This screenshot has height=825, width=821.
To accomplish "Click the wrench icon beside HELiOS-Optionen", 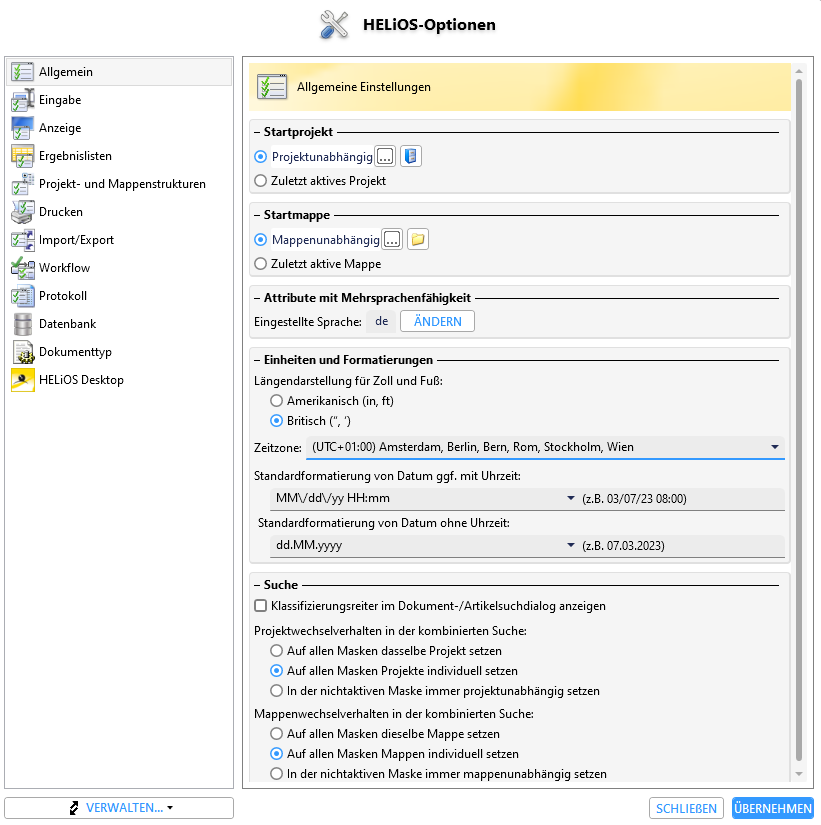I will pos(334,25).
